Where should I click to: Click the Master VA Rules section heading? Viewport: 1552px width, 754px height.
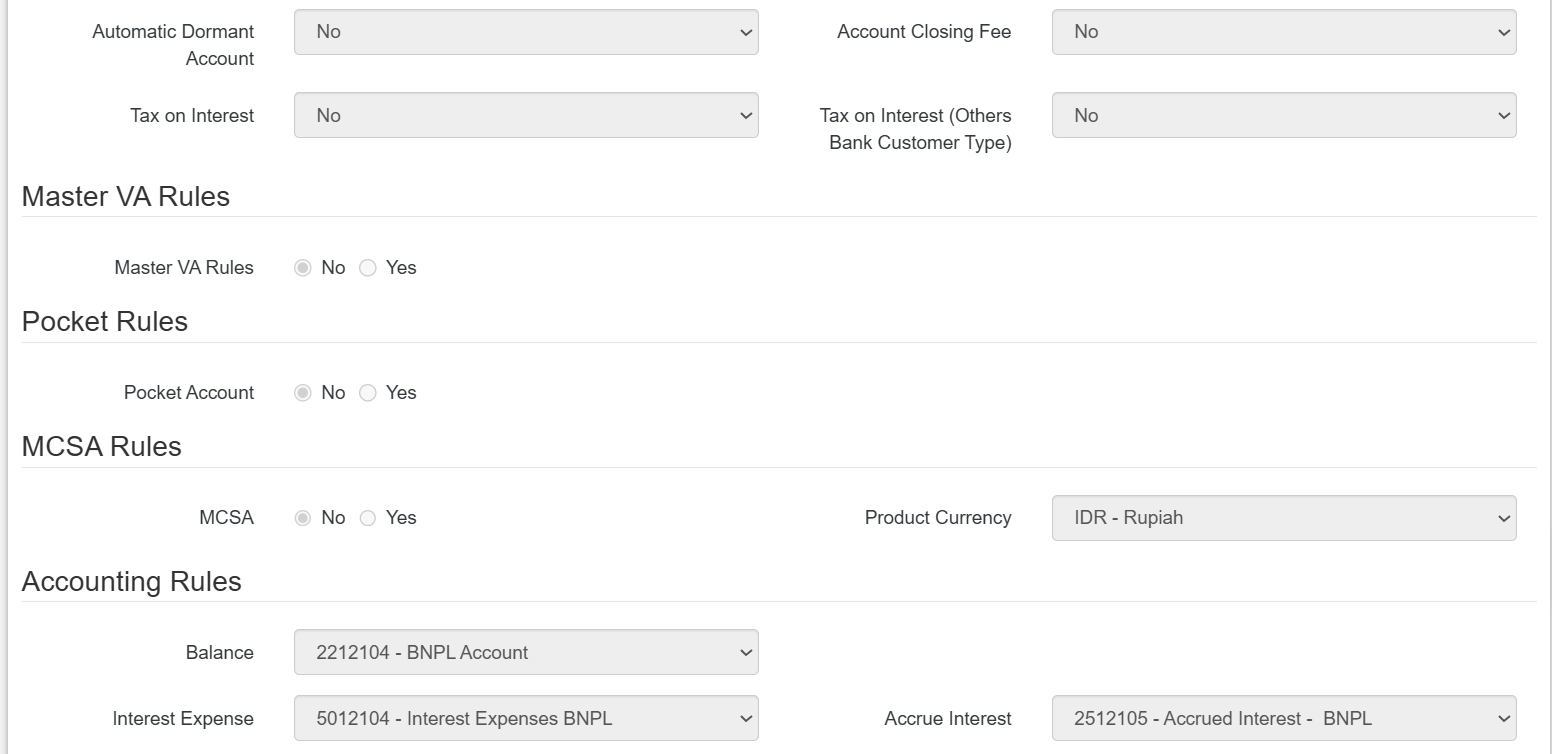(126, 197)
